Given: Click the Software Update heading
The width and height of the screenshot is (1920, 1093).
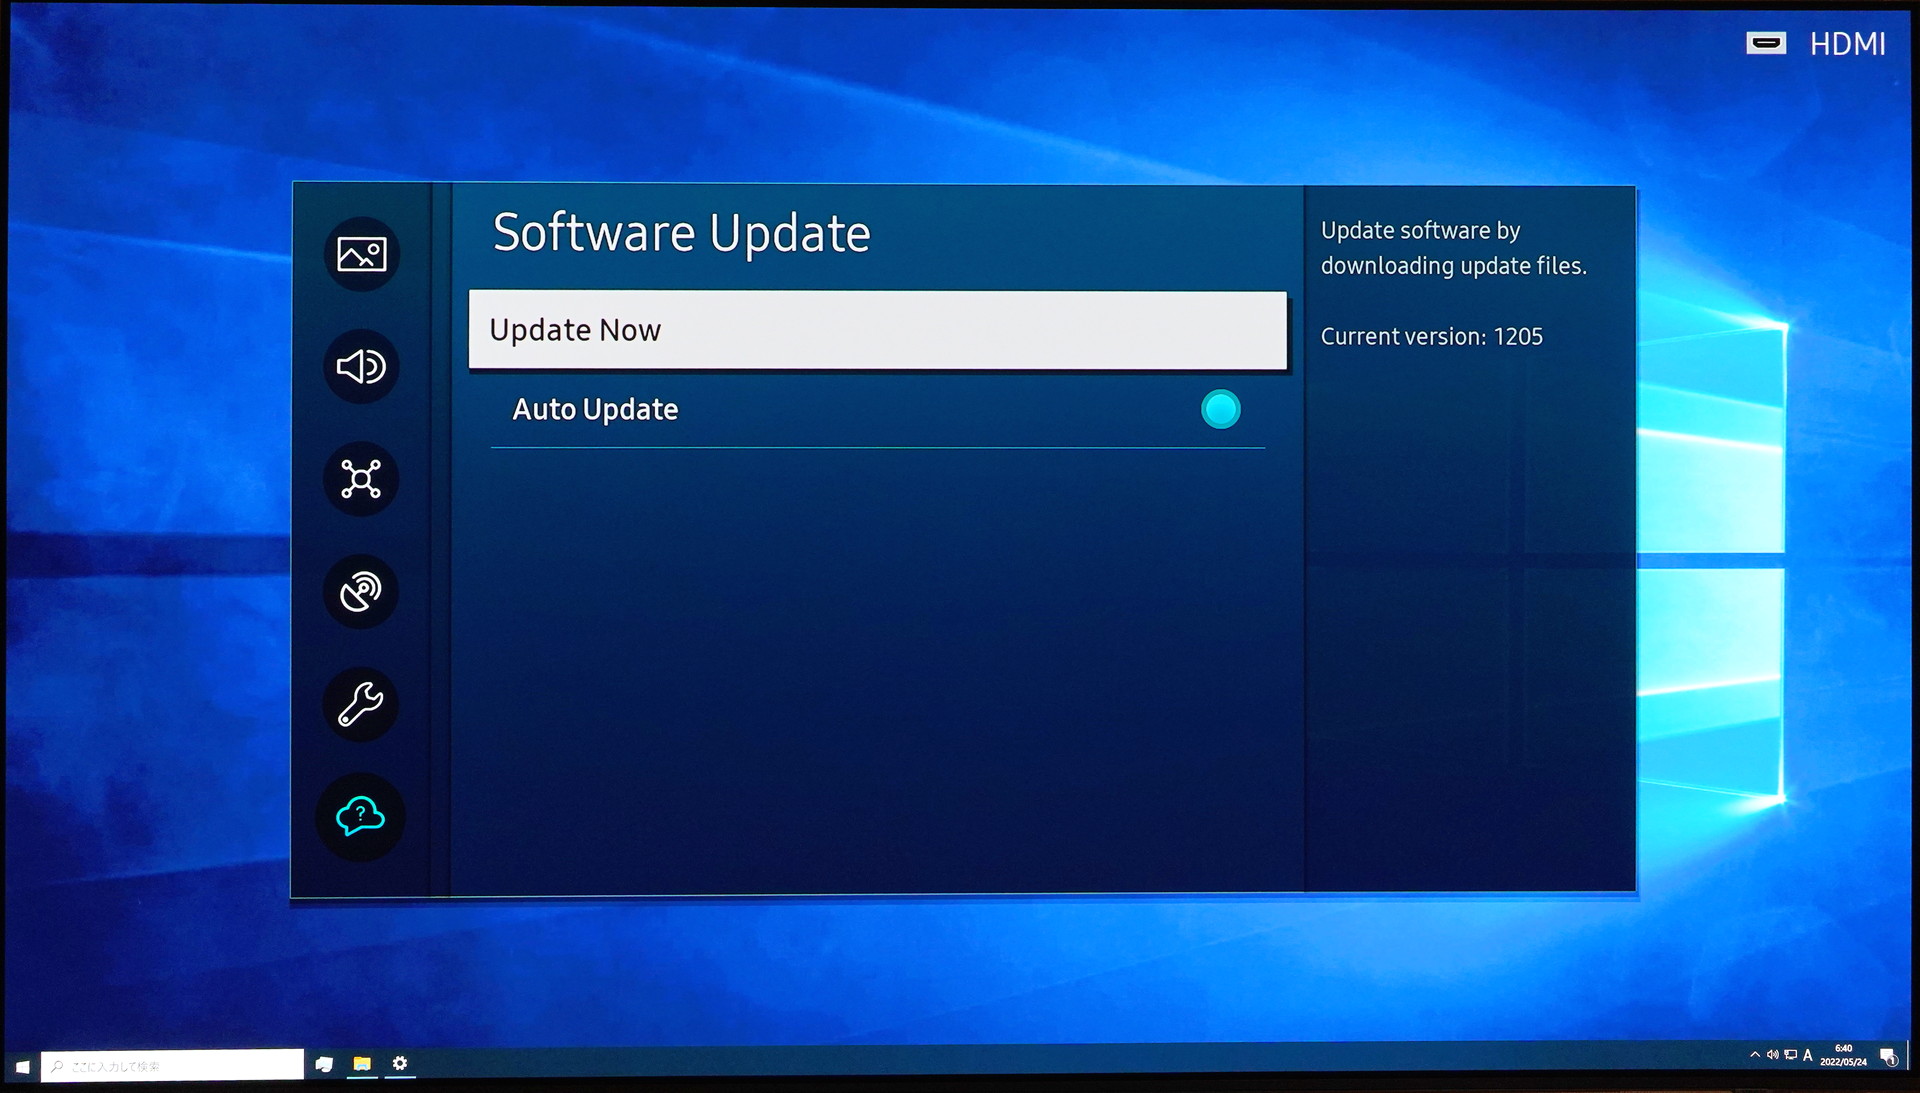Looking at the screenshot, I should point(682,233).
